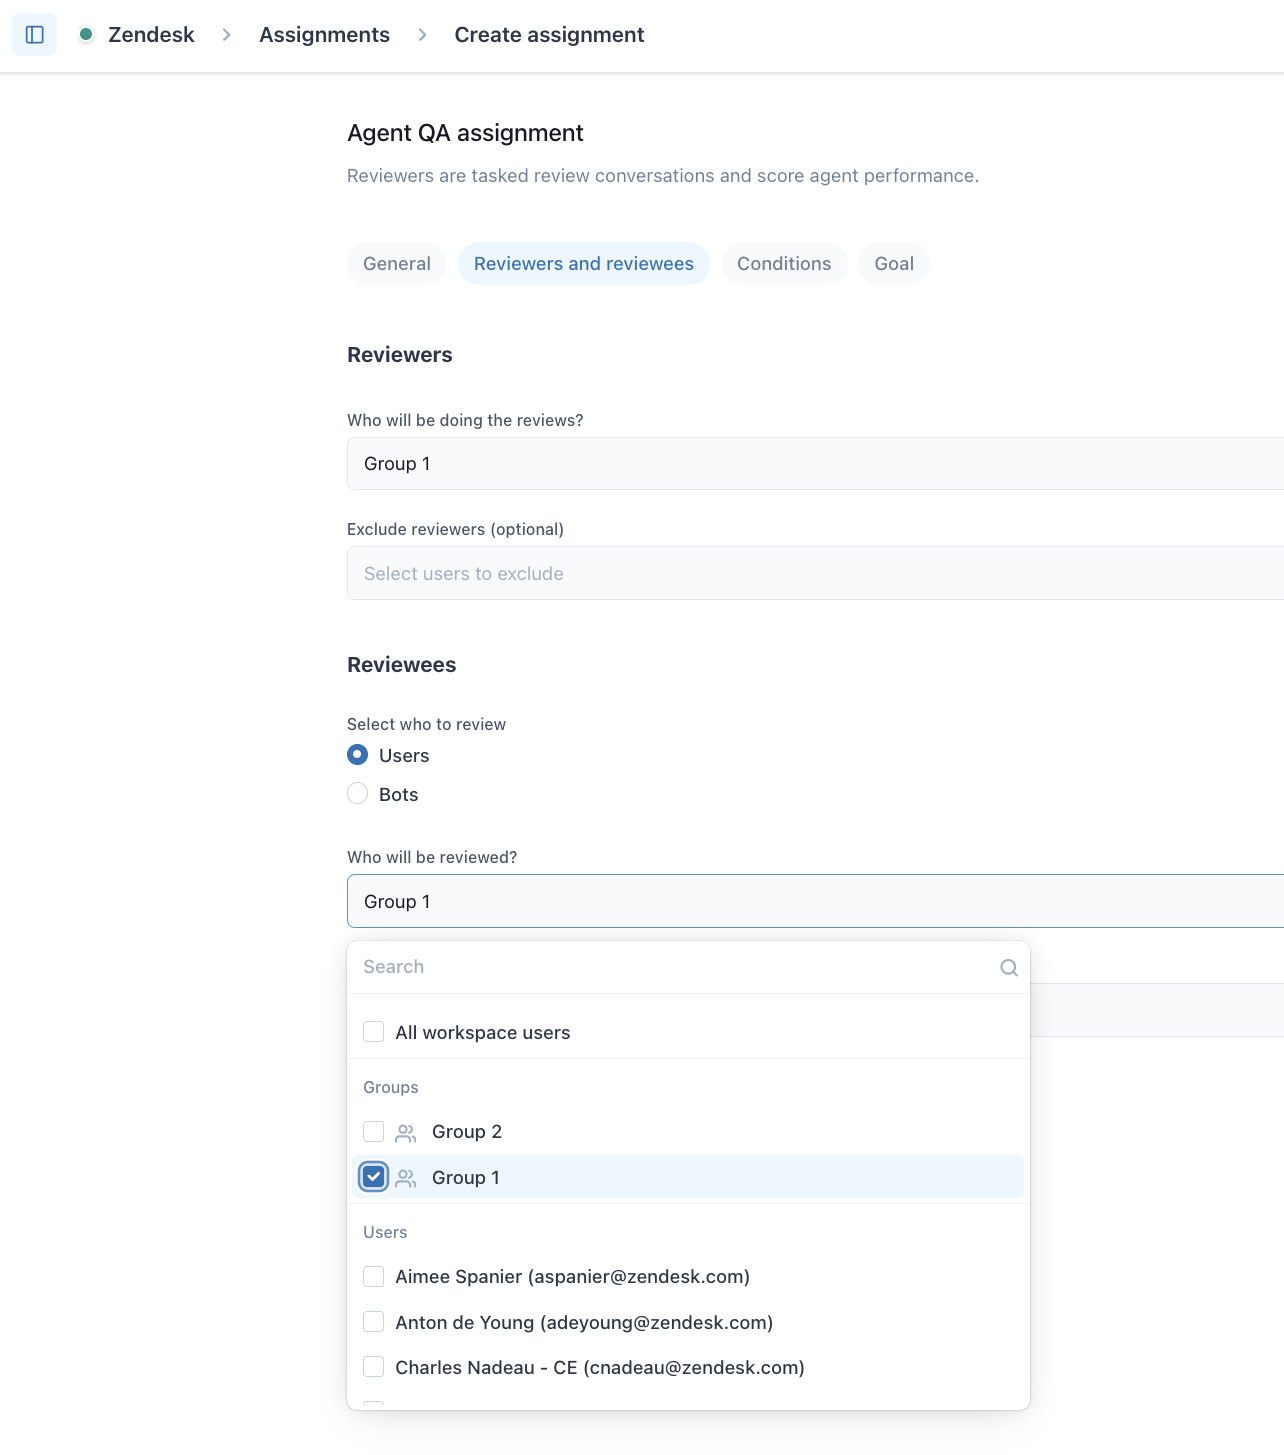Open the Exclude reviewers dropdown

pos(815,573)
